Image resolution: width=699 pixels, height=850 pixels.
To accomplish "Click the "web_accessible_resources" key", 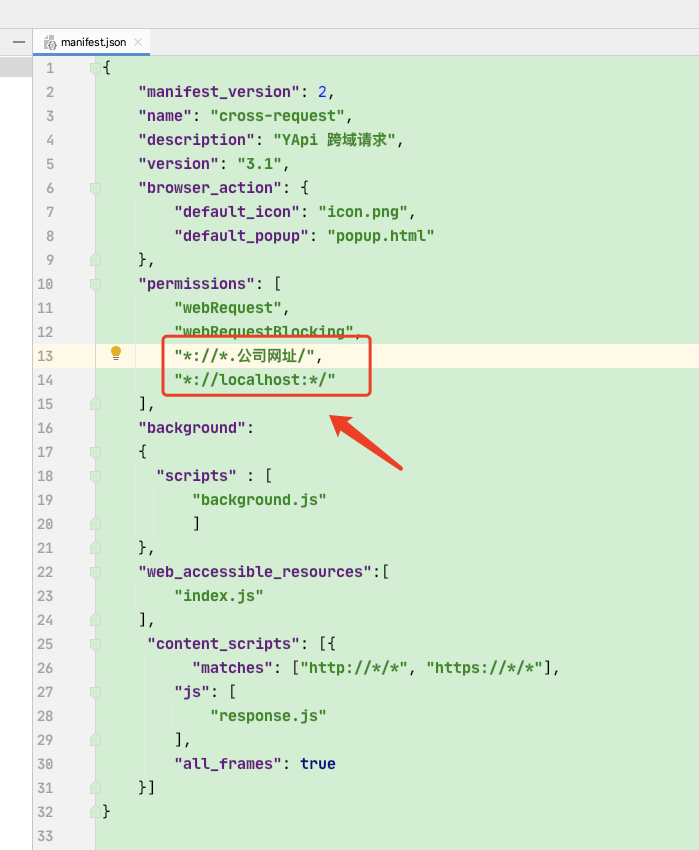I will tap(255, 572).
